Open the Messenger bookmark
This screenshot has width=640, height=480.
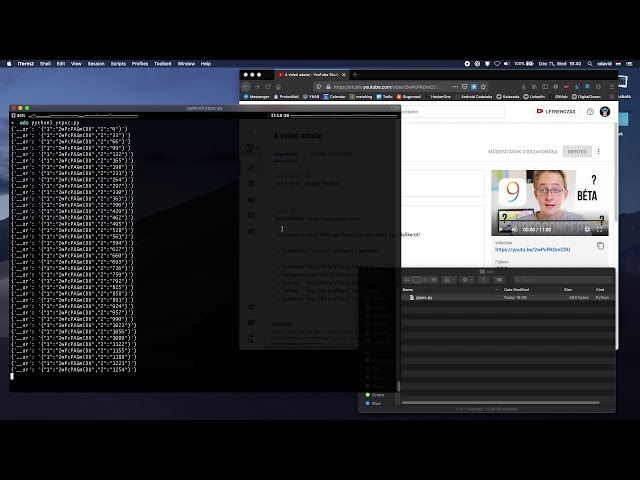(256, 97)
